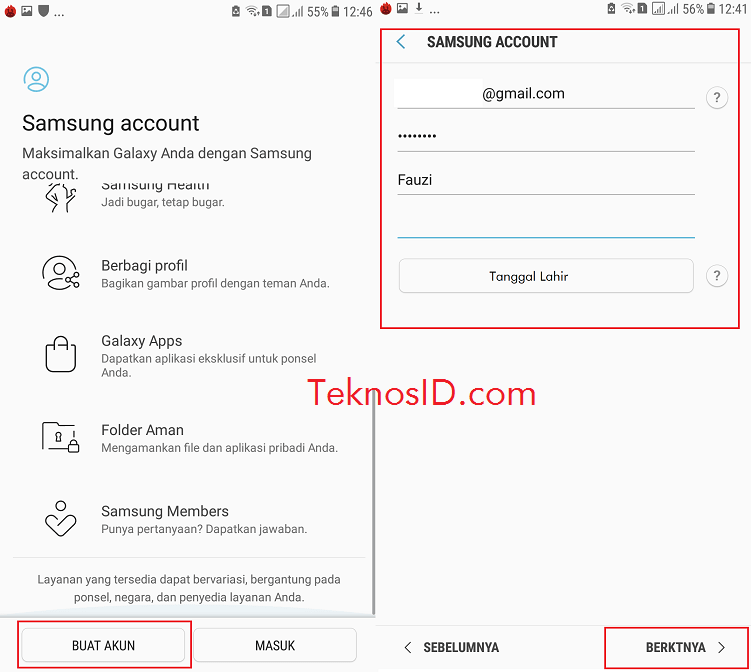Tap the Galaxy Apps shopping bag icon

pos(61,354)
